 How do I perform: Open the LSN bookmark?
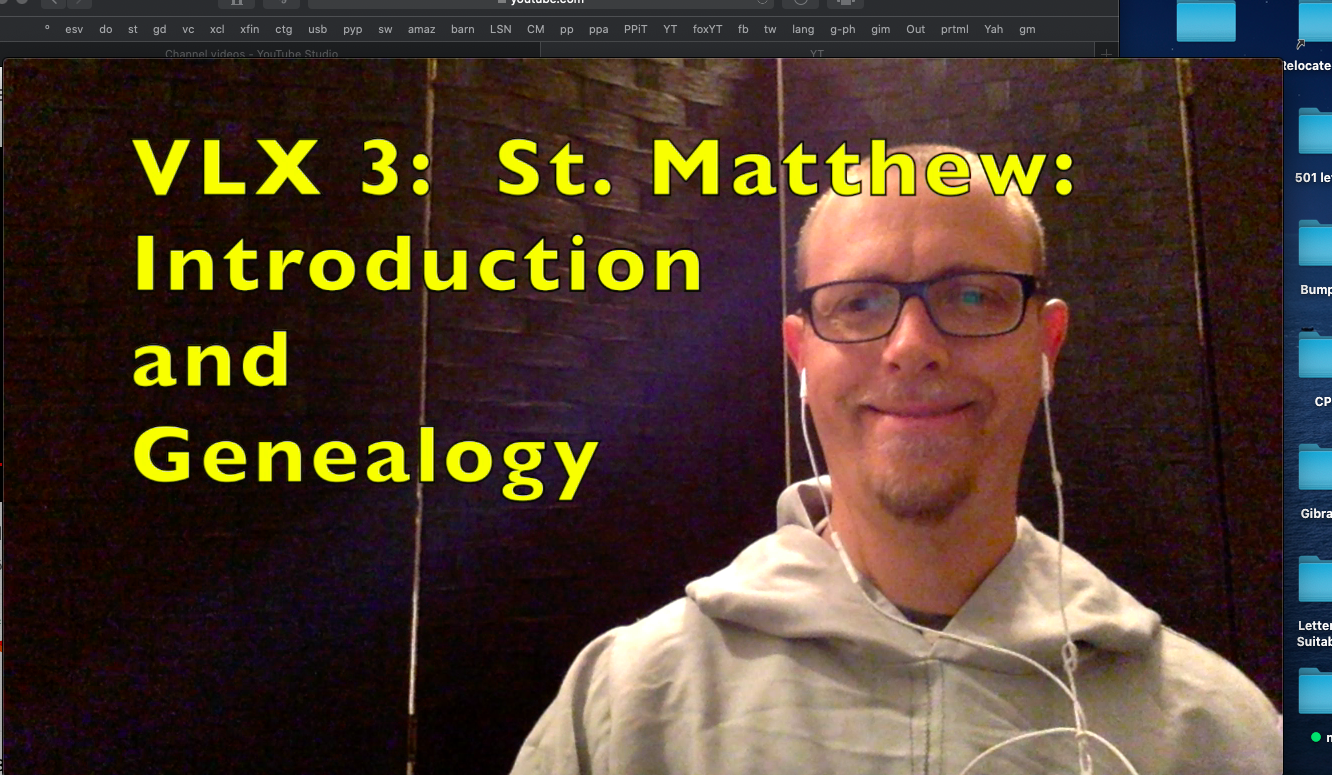501,29
